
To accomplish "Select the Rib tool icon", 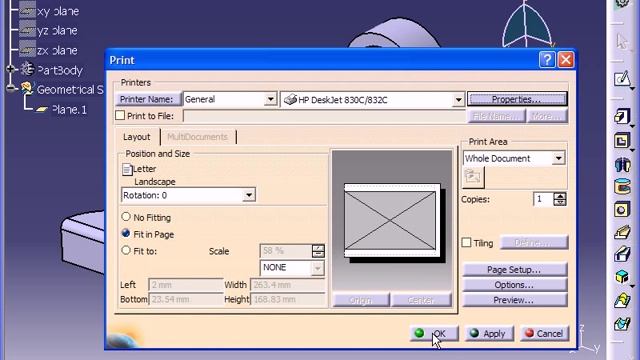I will pos(622,233).
